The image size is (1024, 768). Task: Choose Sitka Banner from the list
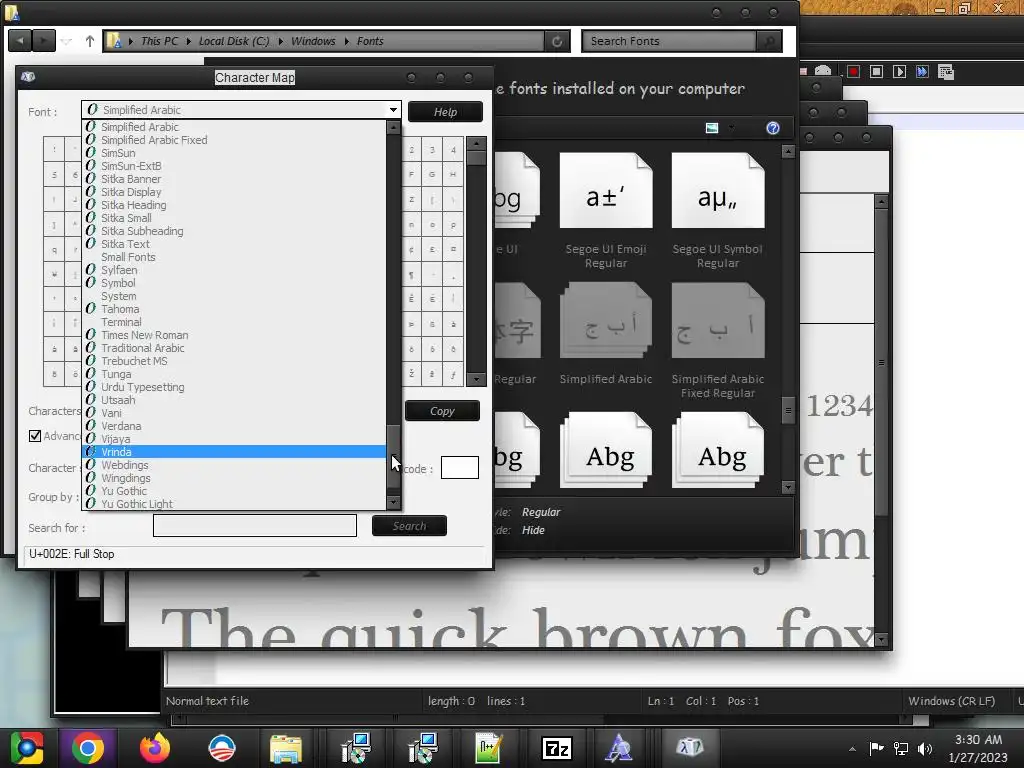pos(234,179)
